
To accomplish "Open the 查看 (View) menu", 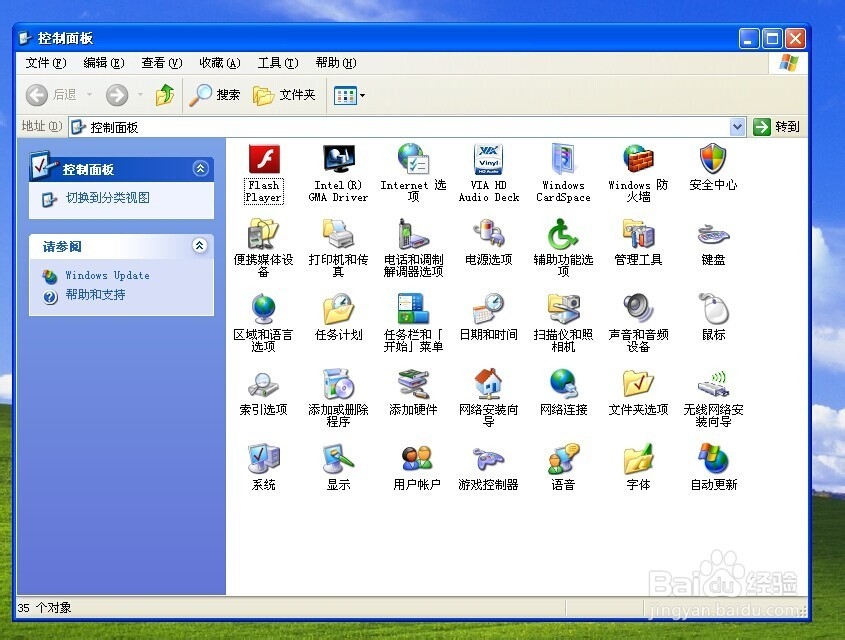I will (x=160, y=62).
